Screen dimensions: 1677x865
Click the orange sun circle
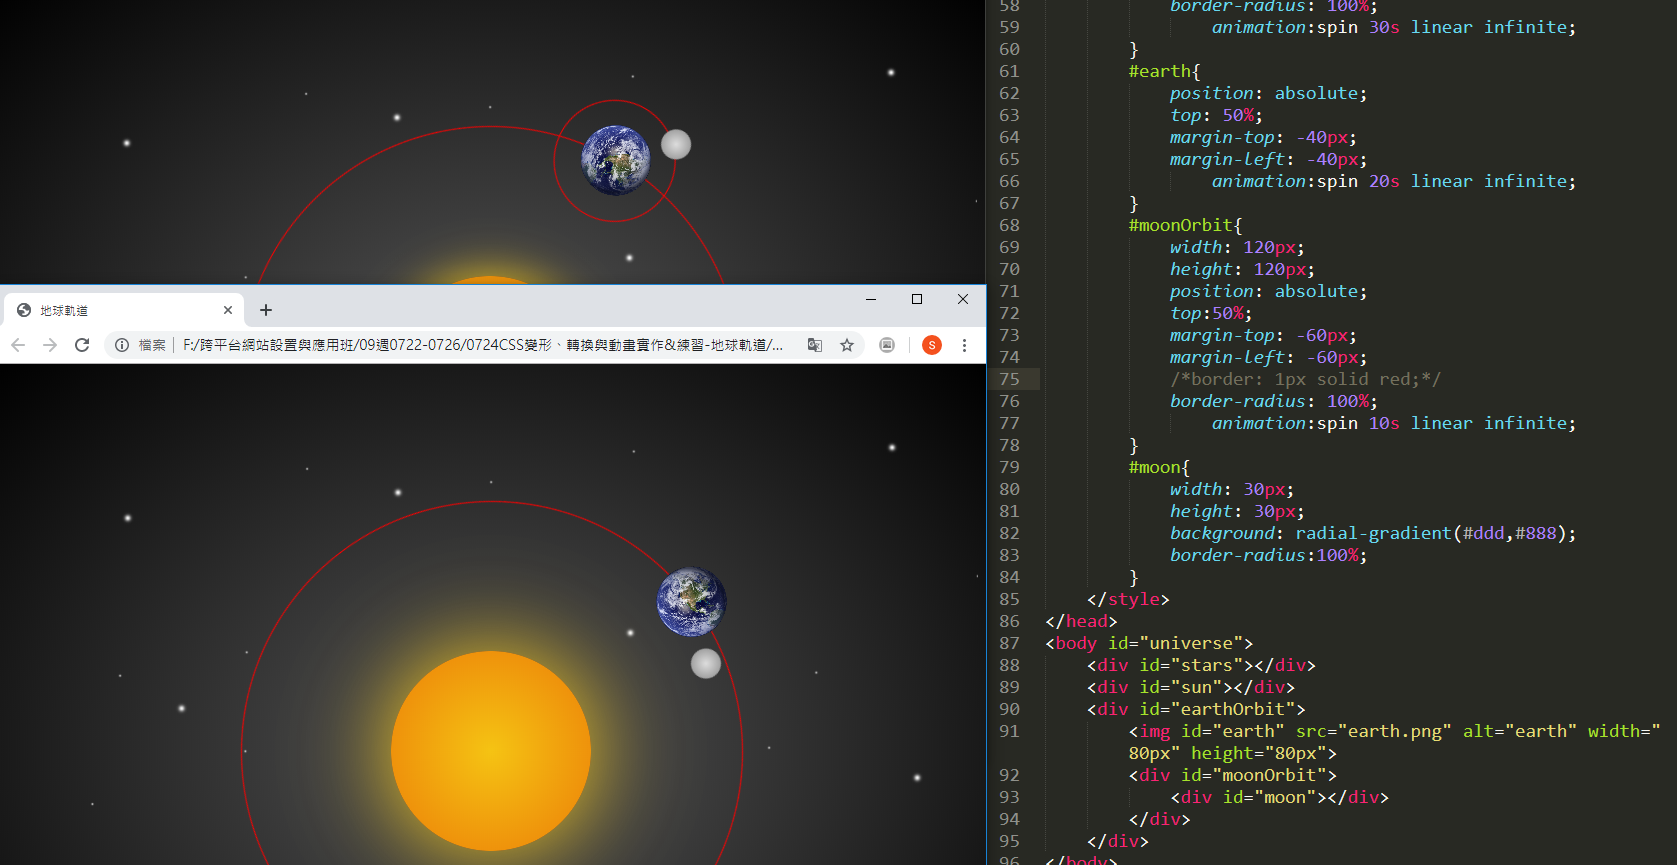491,751
